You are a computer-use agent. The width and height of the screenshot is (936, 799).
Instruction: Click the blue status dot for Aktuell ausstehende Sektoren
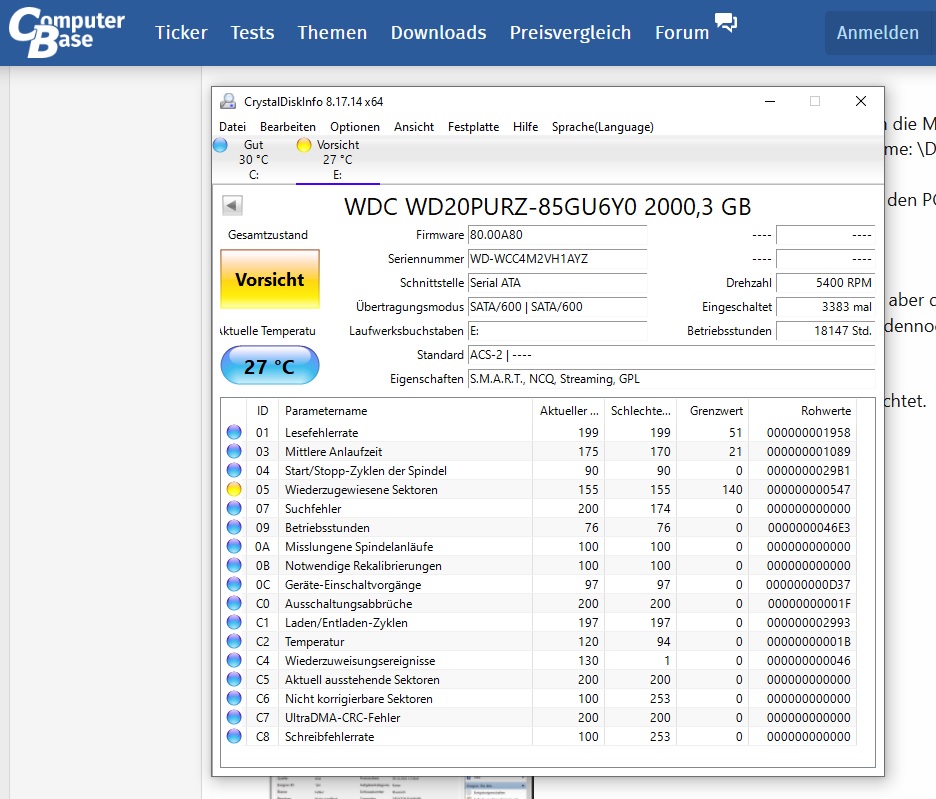(x=234, y=680)
